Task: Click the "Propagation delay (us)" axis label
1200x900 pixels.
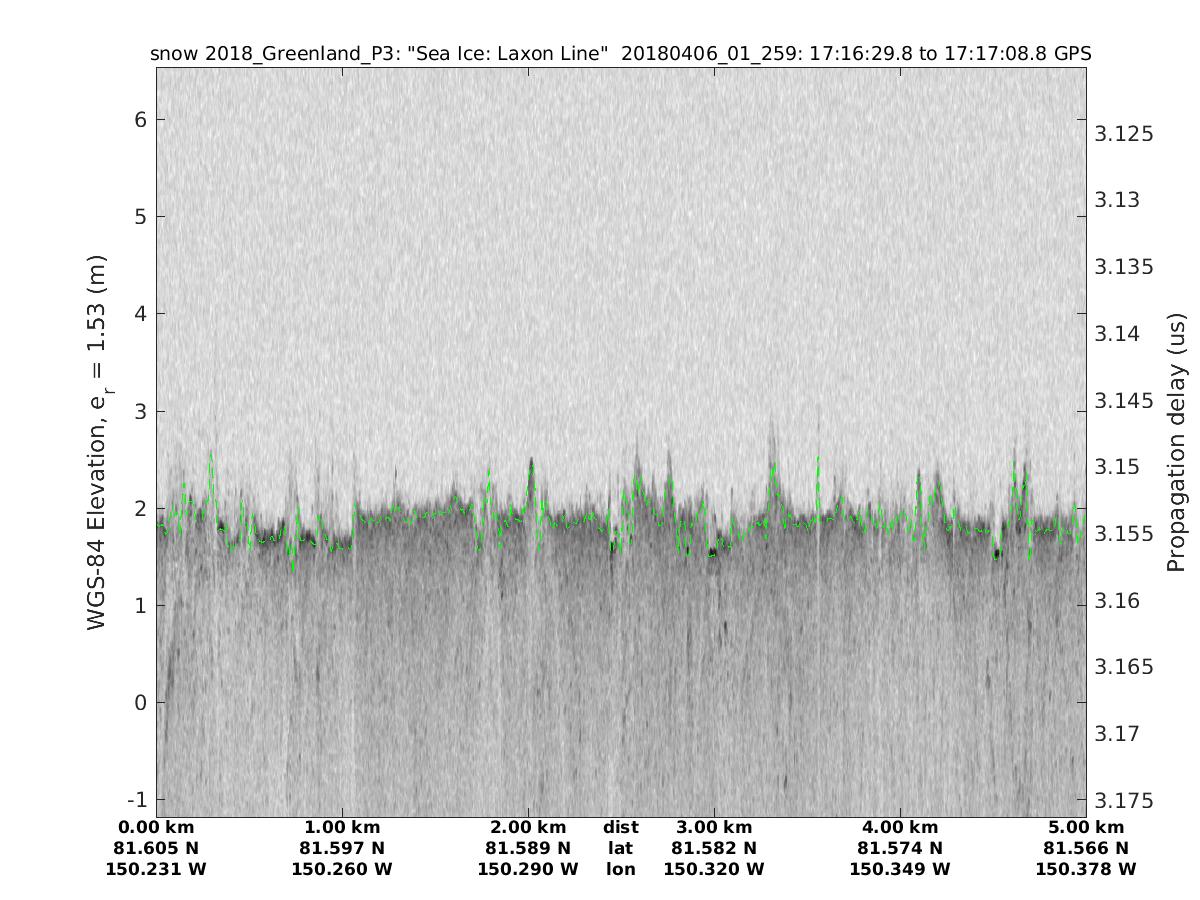Action: tap(1176, 443)
